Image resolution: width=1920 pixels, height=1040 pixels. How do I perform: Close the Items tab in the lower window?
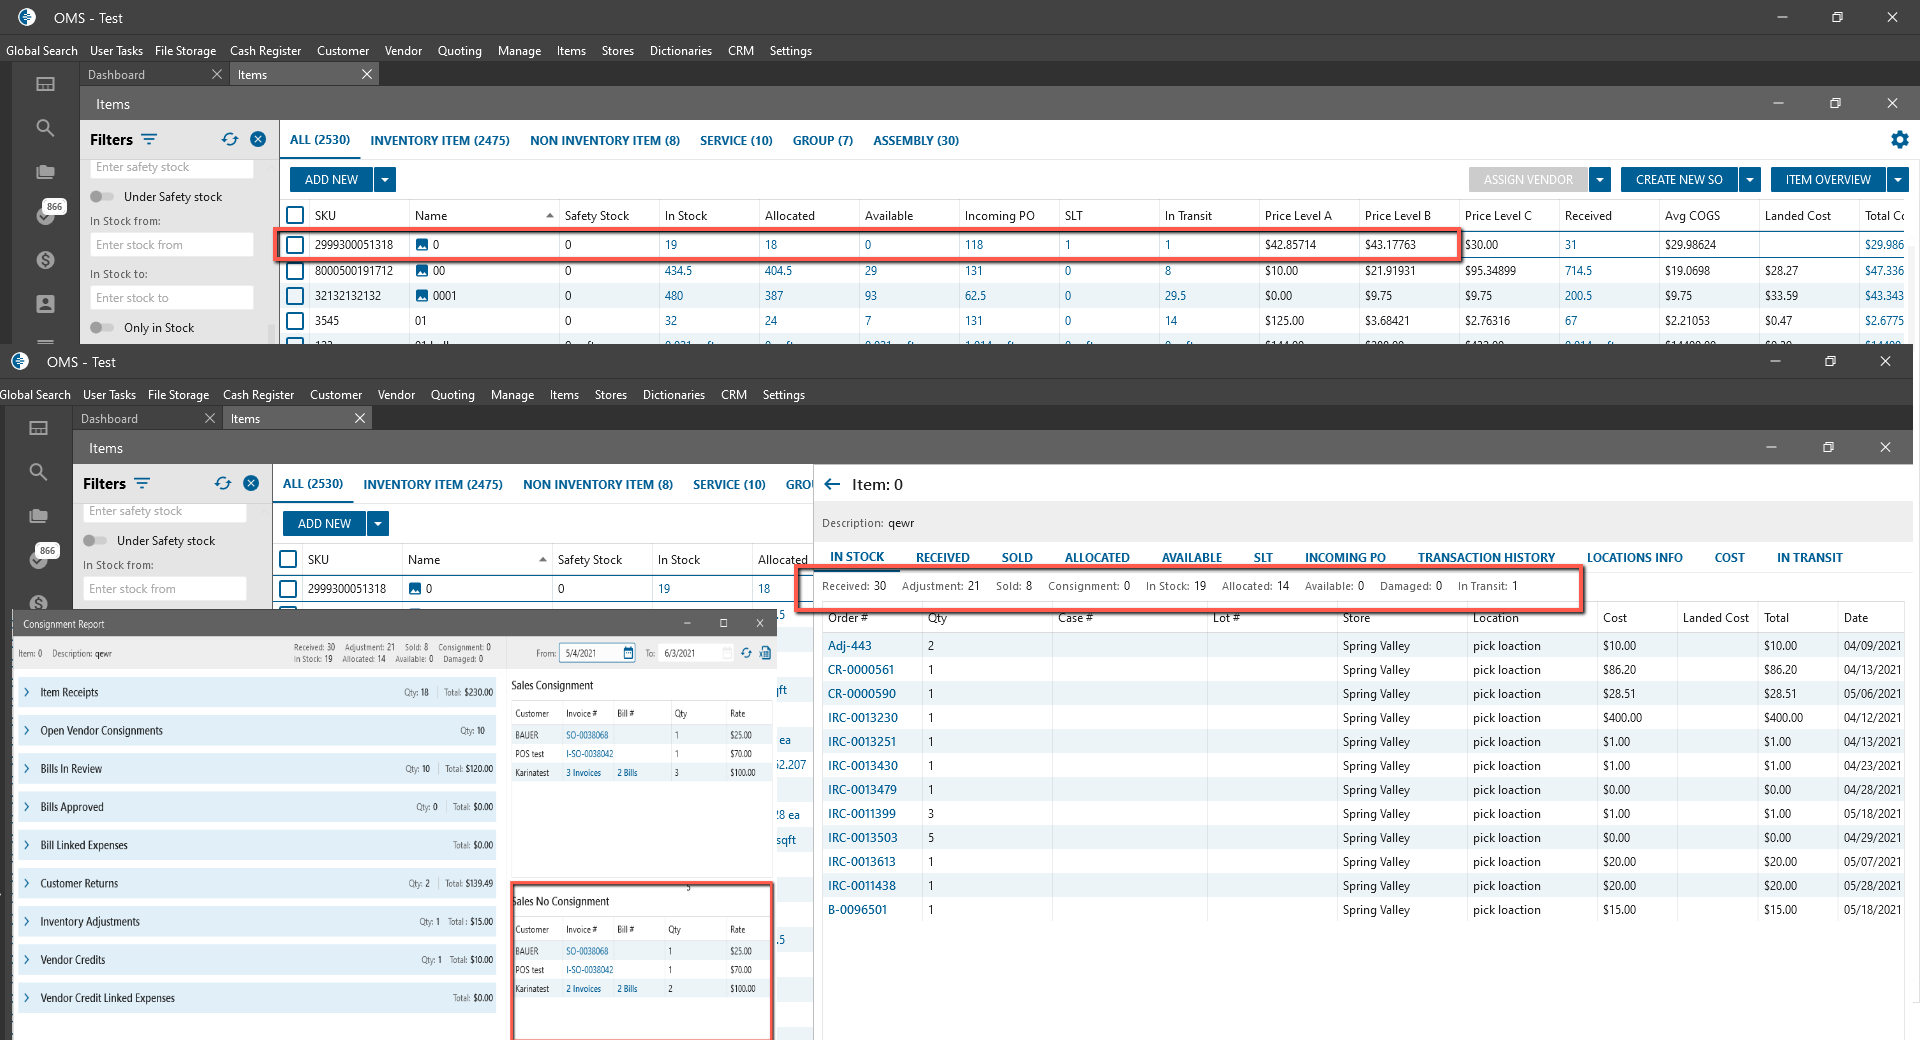tap(360, 419)
